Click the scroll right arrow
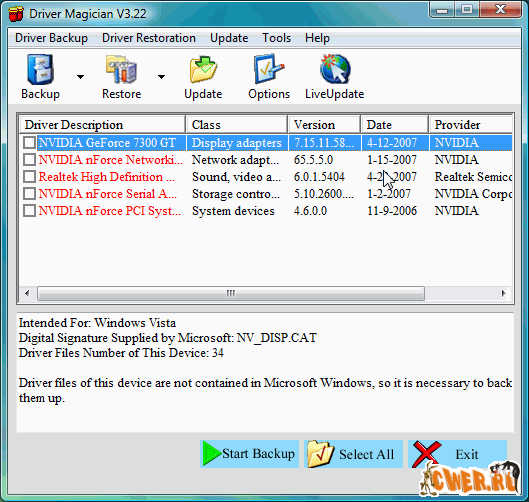This screenshot has width=529, height=502. (x=503, y=293)
